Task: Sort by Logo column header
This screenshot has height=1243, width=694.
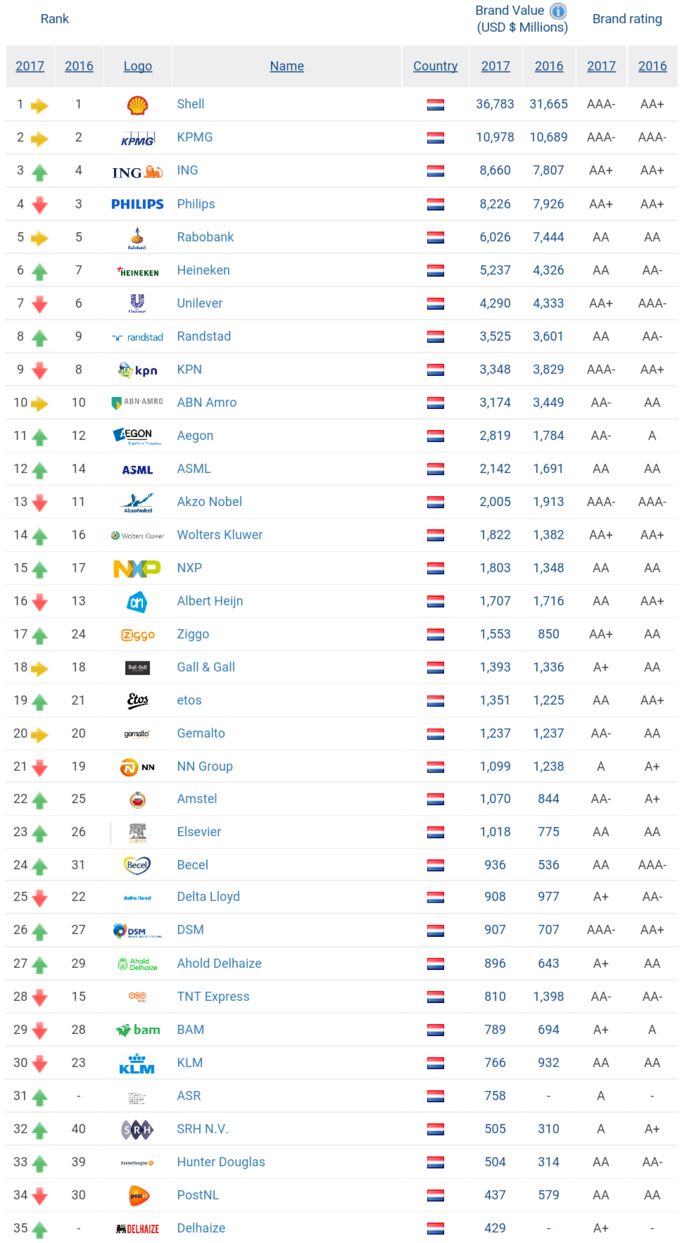Action: [138, 66]
